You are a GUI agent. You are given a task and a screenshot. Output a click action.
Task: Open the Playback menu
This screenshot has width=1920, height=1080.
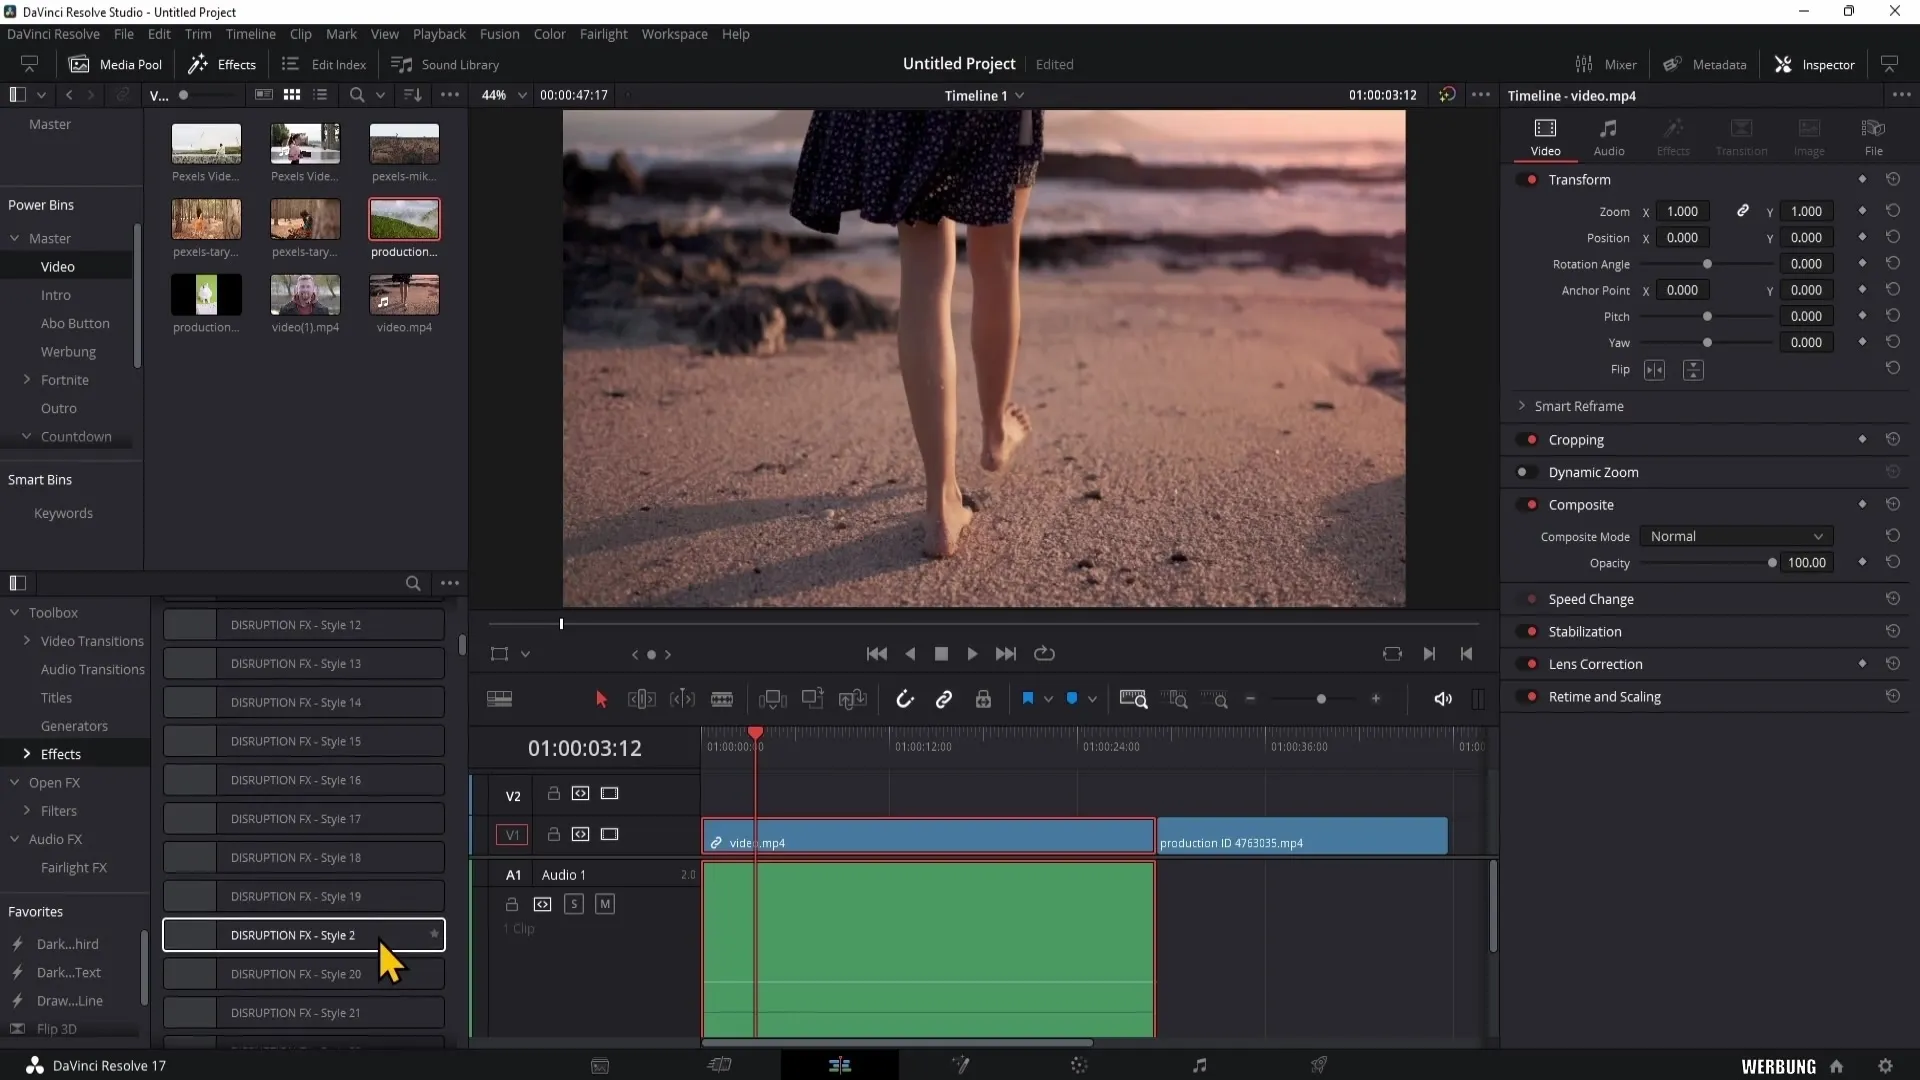(440, 33)
